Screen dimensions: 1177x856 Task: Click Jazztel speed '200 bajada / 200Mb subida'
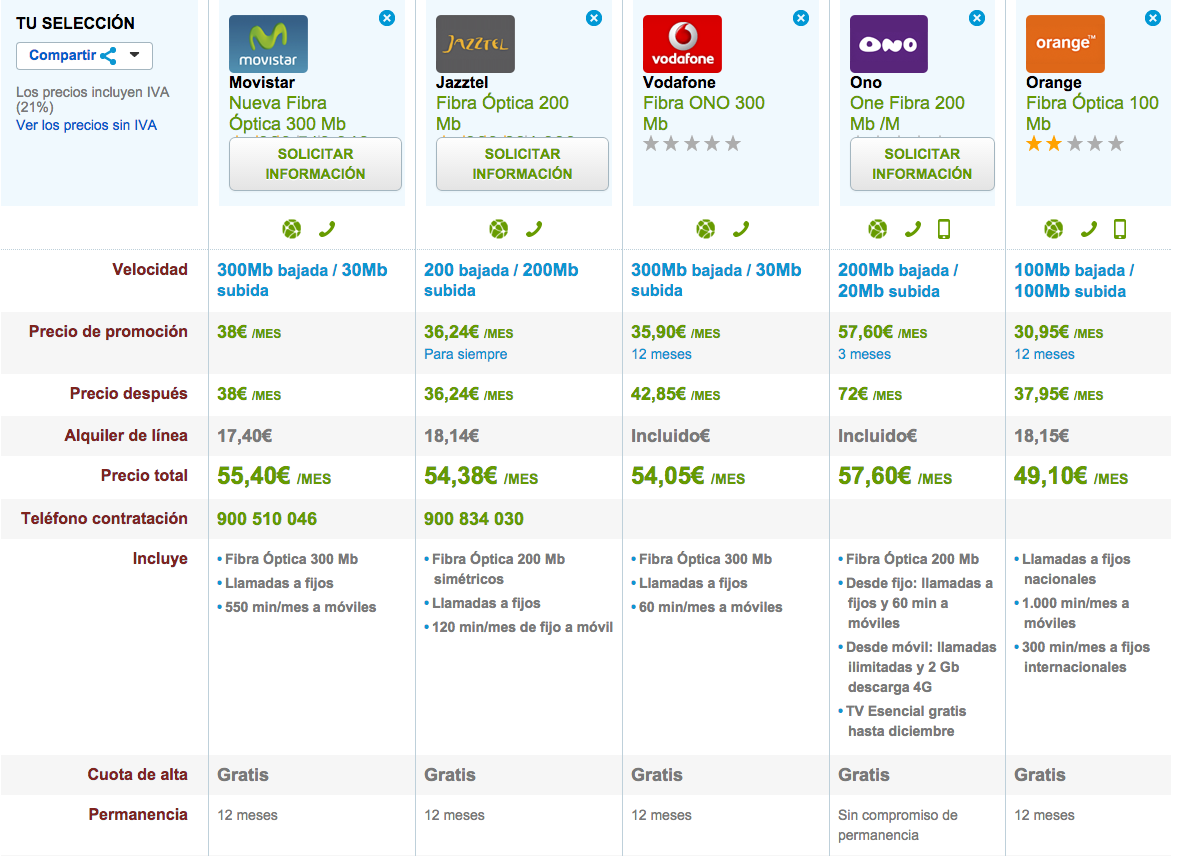point(501,280)
